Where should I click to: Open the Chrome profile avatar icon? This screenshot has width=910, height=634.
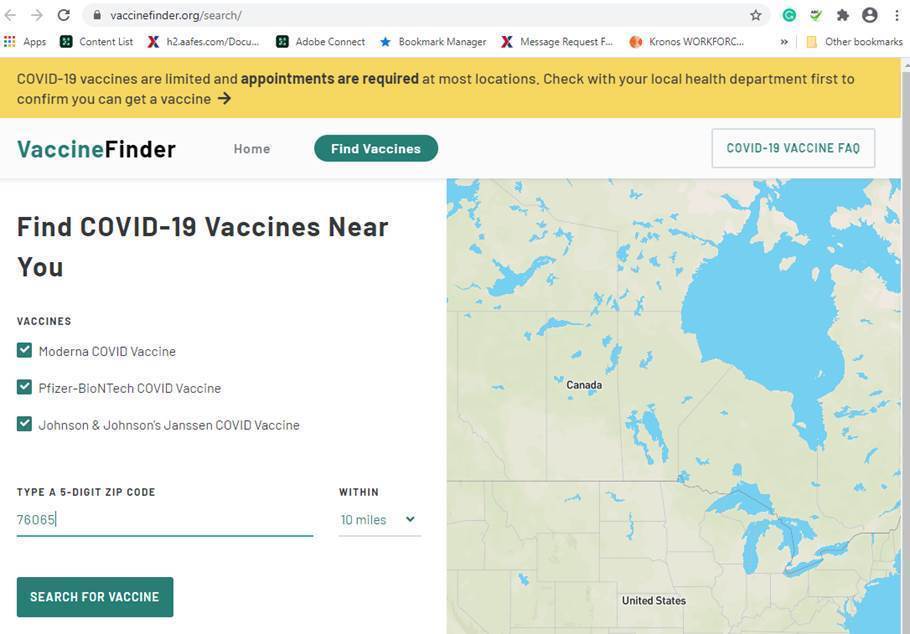[x=869, y=15]
